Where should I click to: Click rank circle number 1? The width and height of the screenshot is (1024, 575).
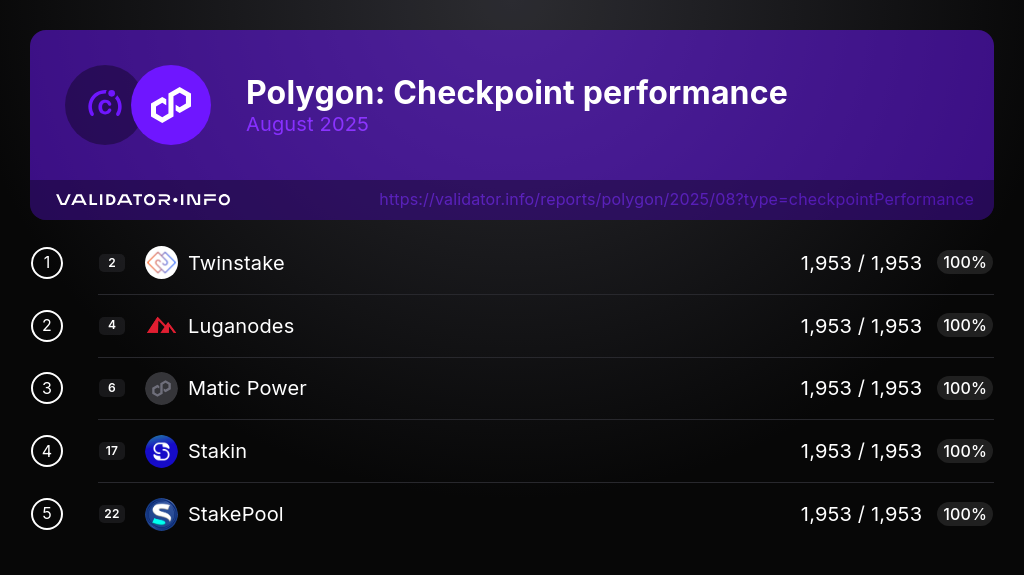click(x=47, y=263)
